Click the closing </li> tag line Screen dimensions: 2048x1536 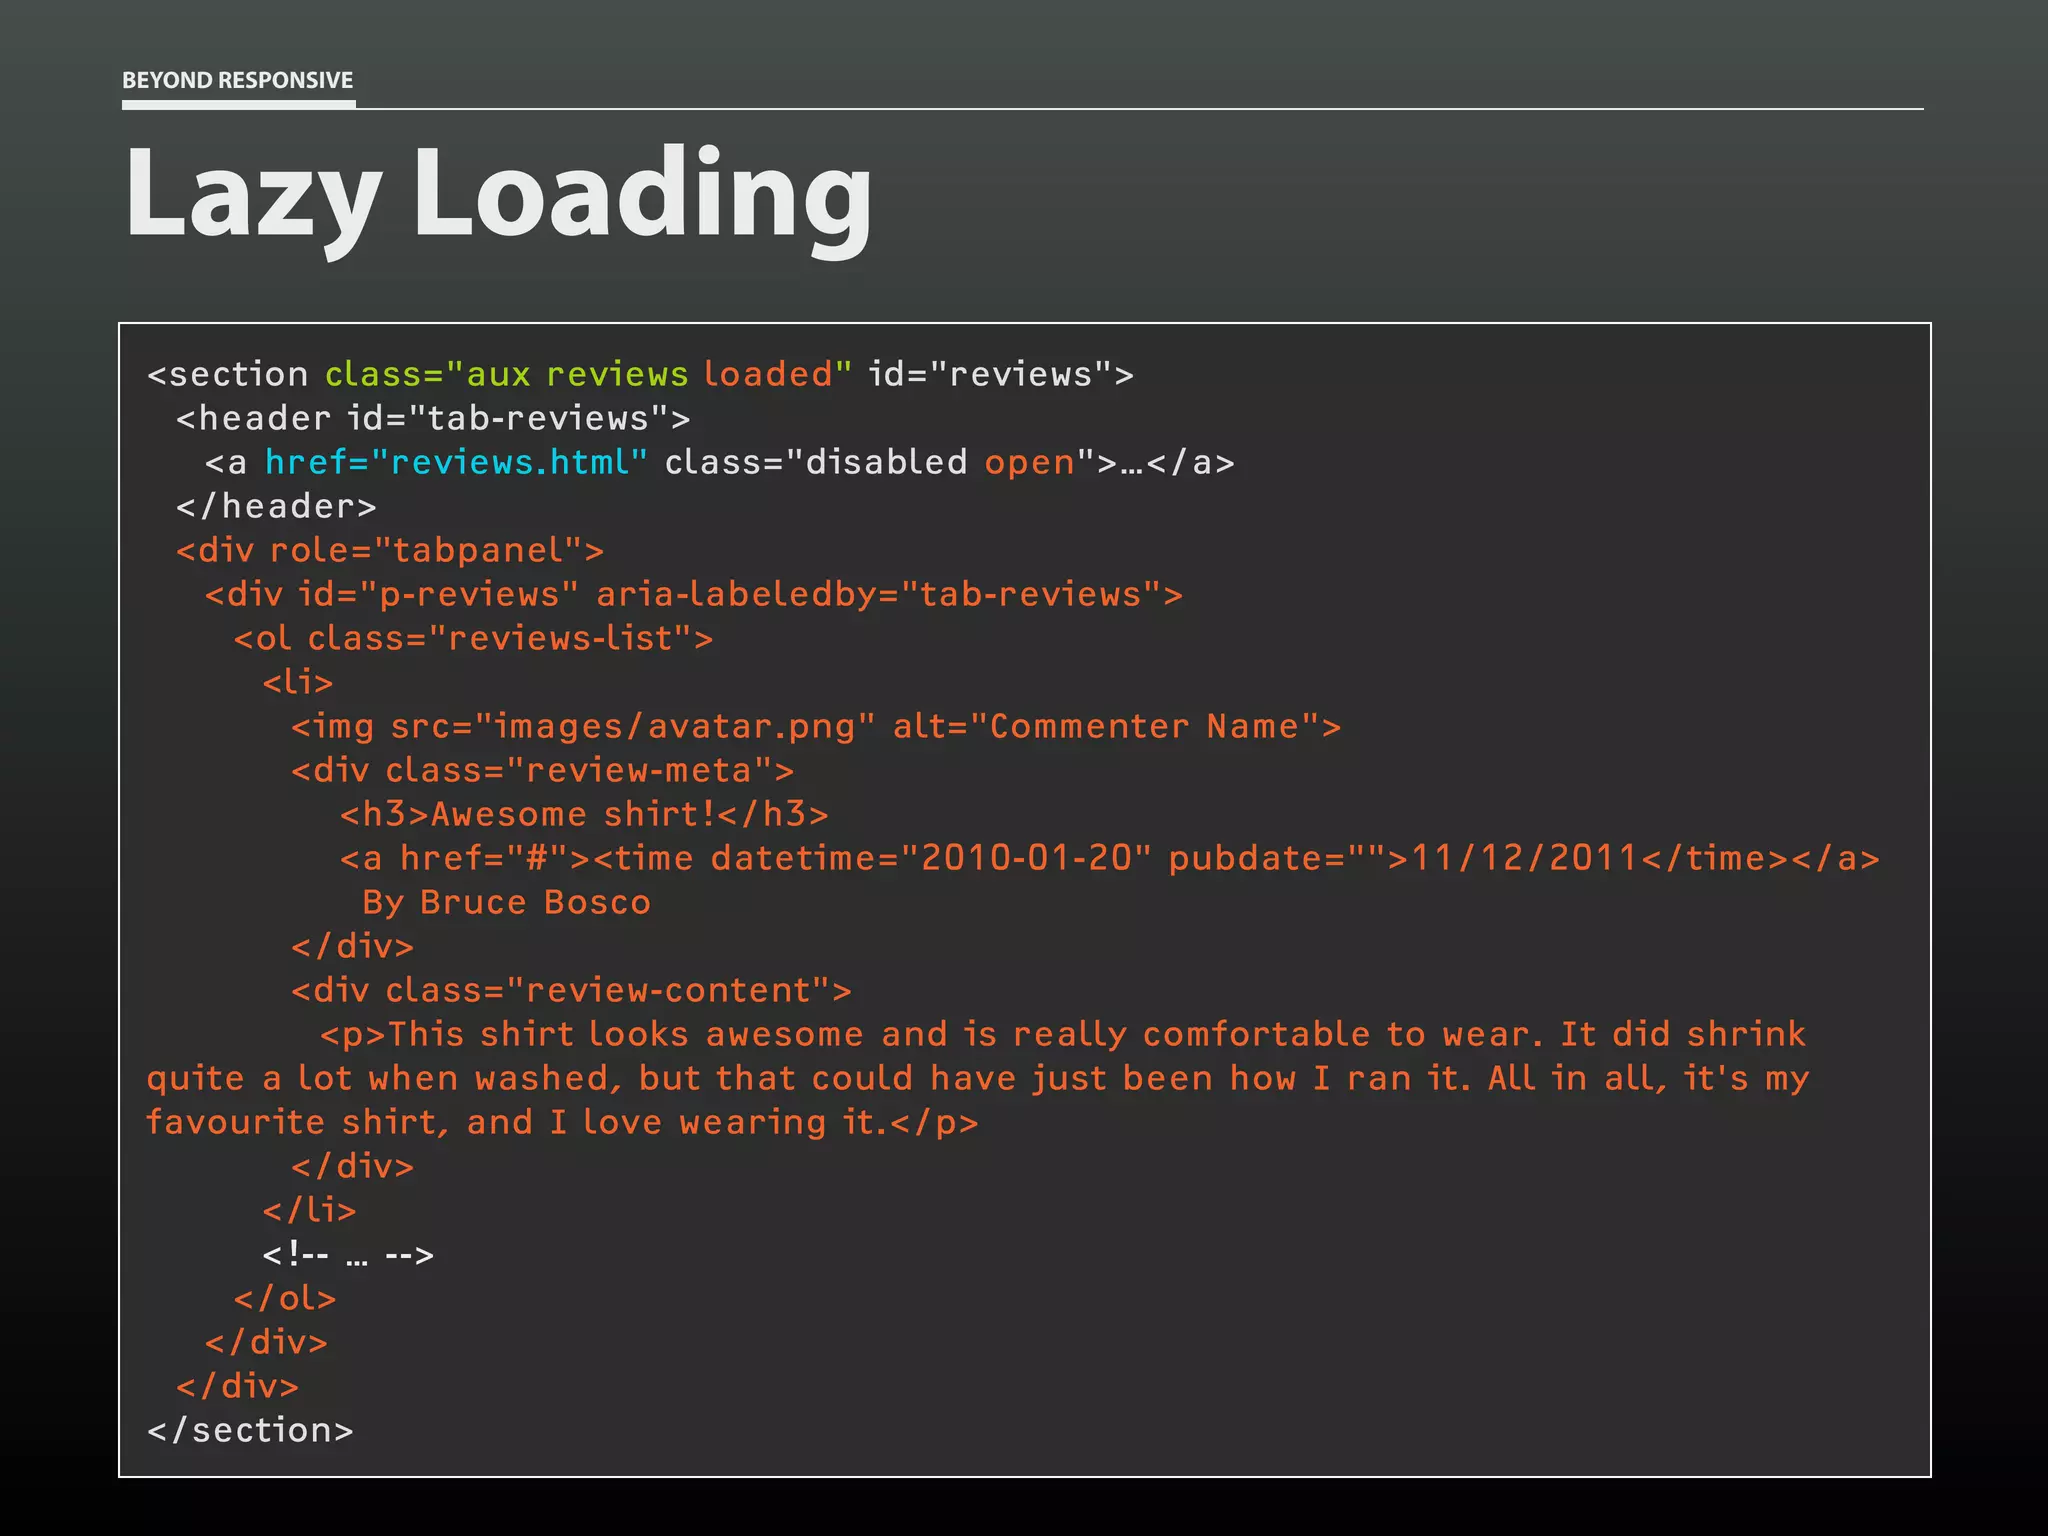click(x=309, y=1211)
